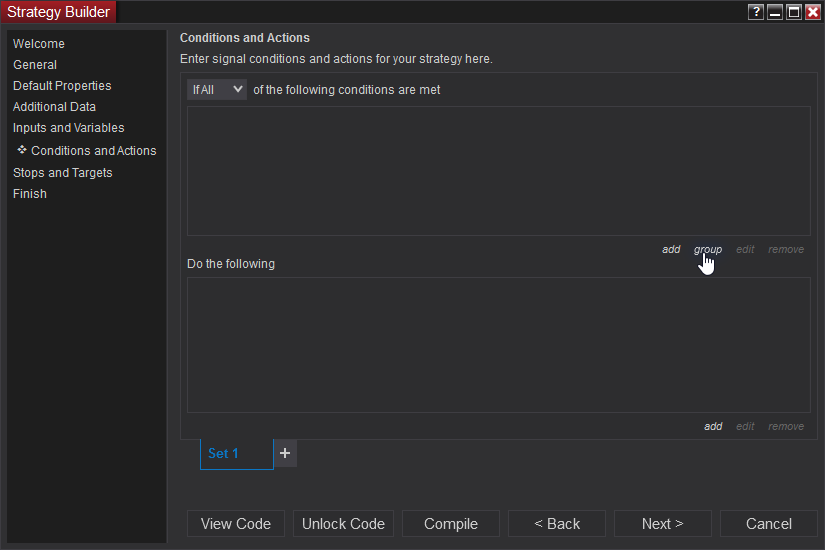Jump to the Finish step
This screenshot has width=825, height=550.
coord(30,194)
